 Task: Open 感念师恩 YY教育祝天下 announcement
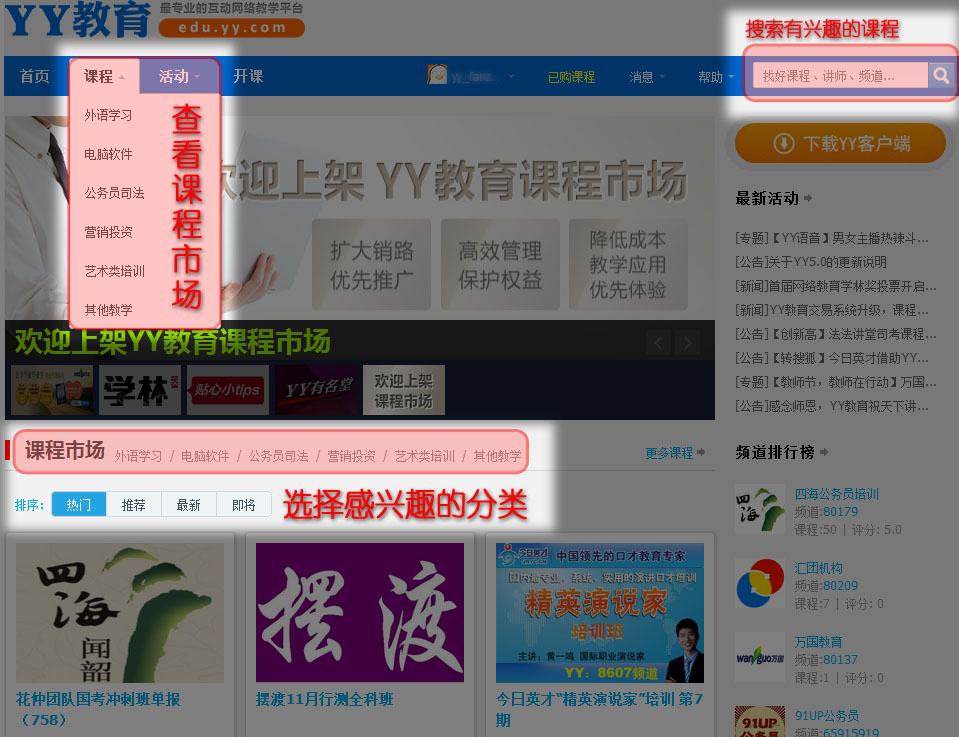(x=832, y=406)
